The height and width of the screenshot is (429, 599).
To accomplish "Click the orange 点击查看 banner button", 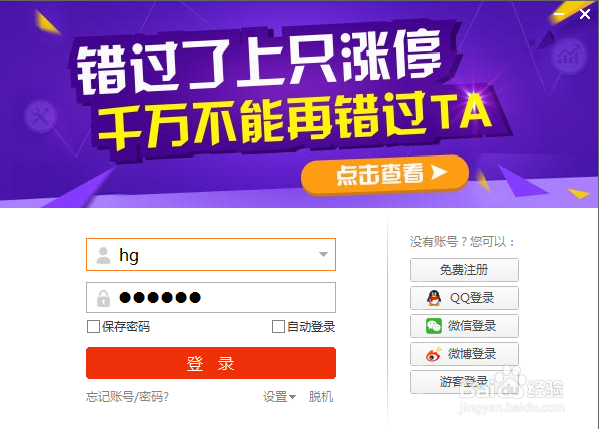I will [385, 175].
